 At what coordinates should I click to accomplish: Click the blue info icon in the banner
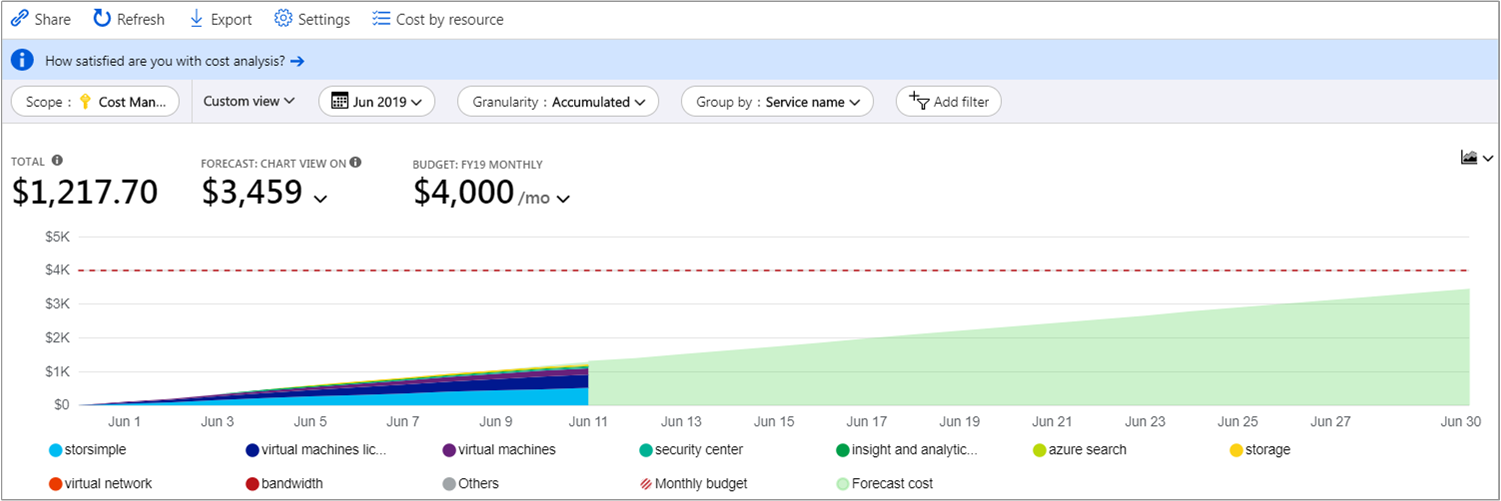[23, 61]
